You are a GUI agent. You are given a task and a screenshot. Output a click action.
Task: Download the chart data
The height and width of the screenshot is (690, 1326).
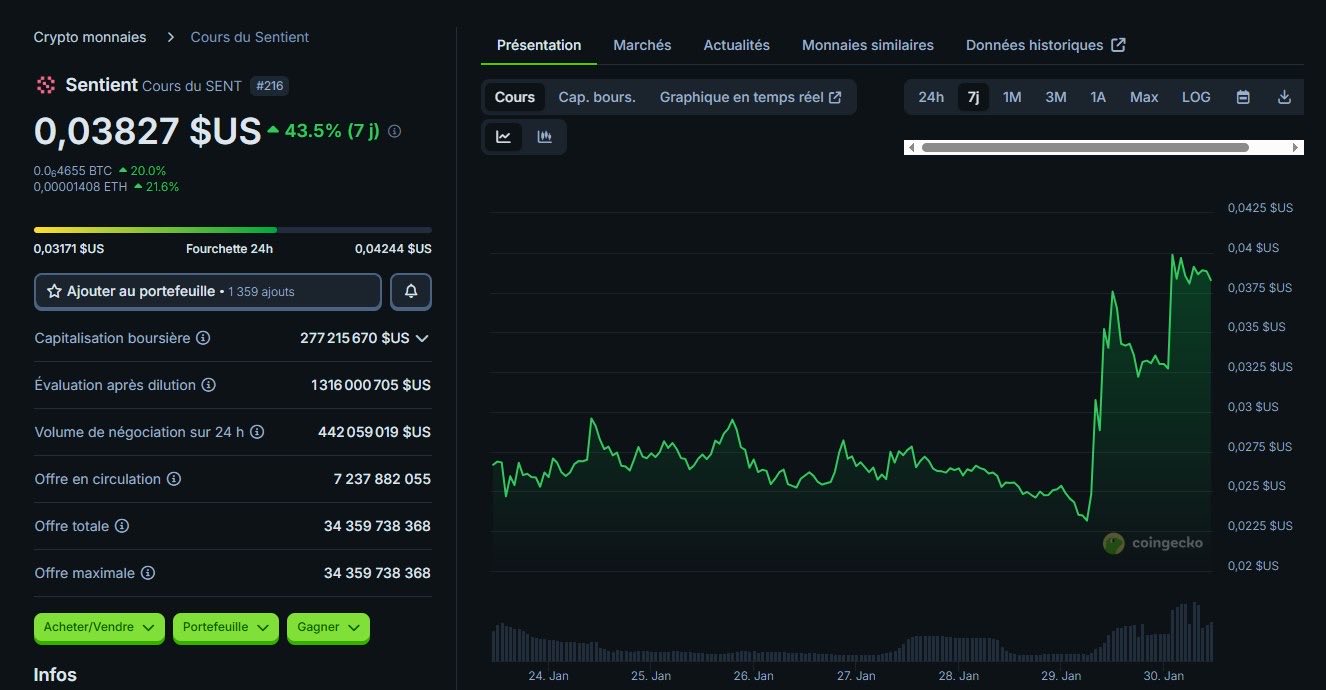point(1285,97)
